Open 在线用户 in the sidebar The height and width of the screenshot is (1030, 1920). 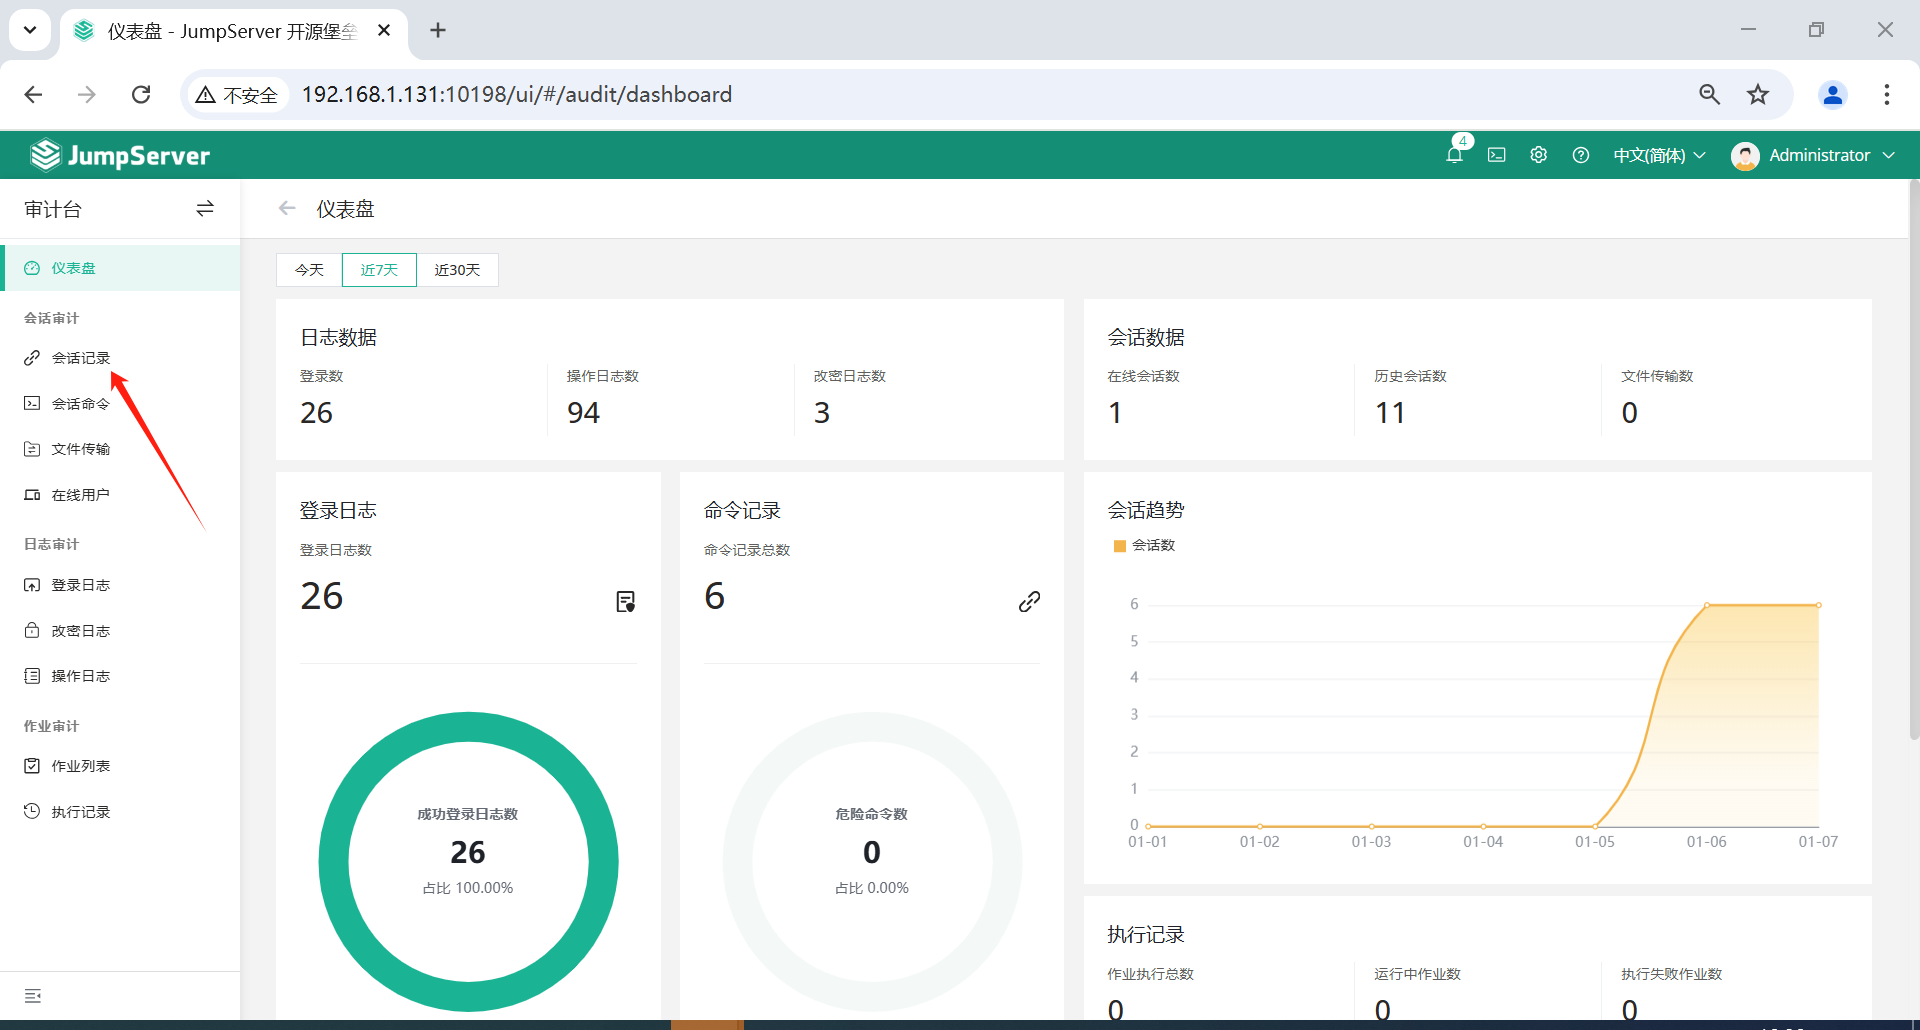click(120, 495)
